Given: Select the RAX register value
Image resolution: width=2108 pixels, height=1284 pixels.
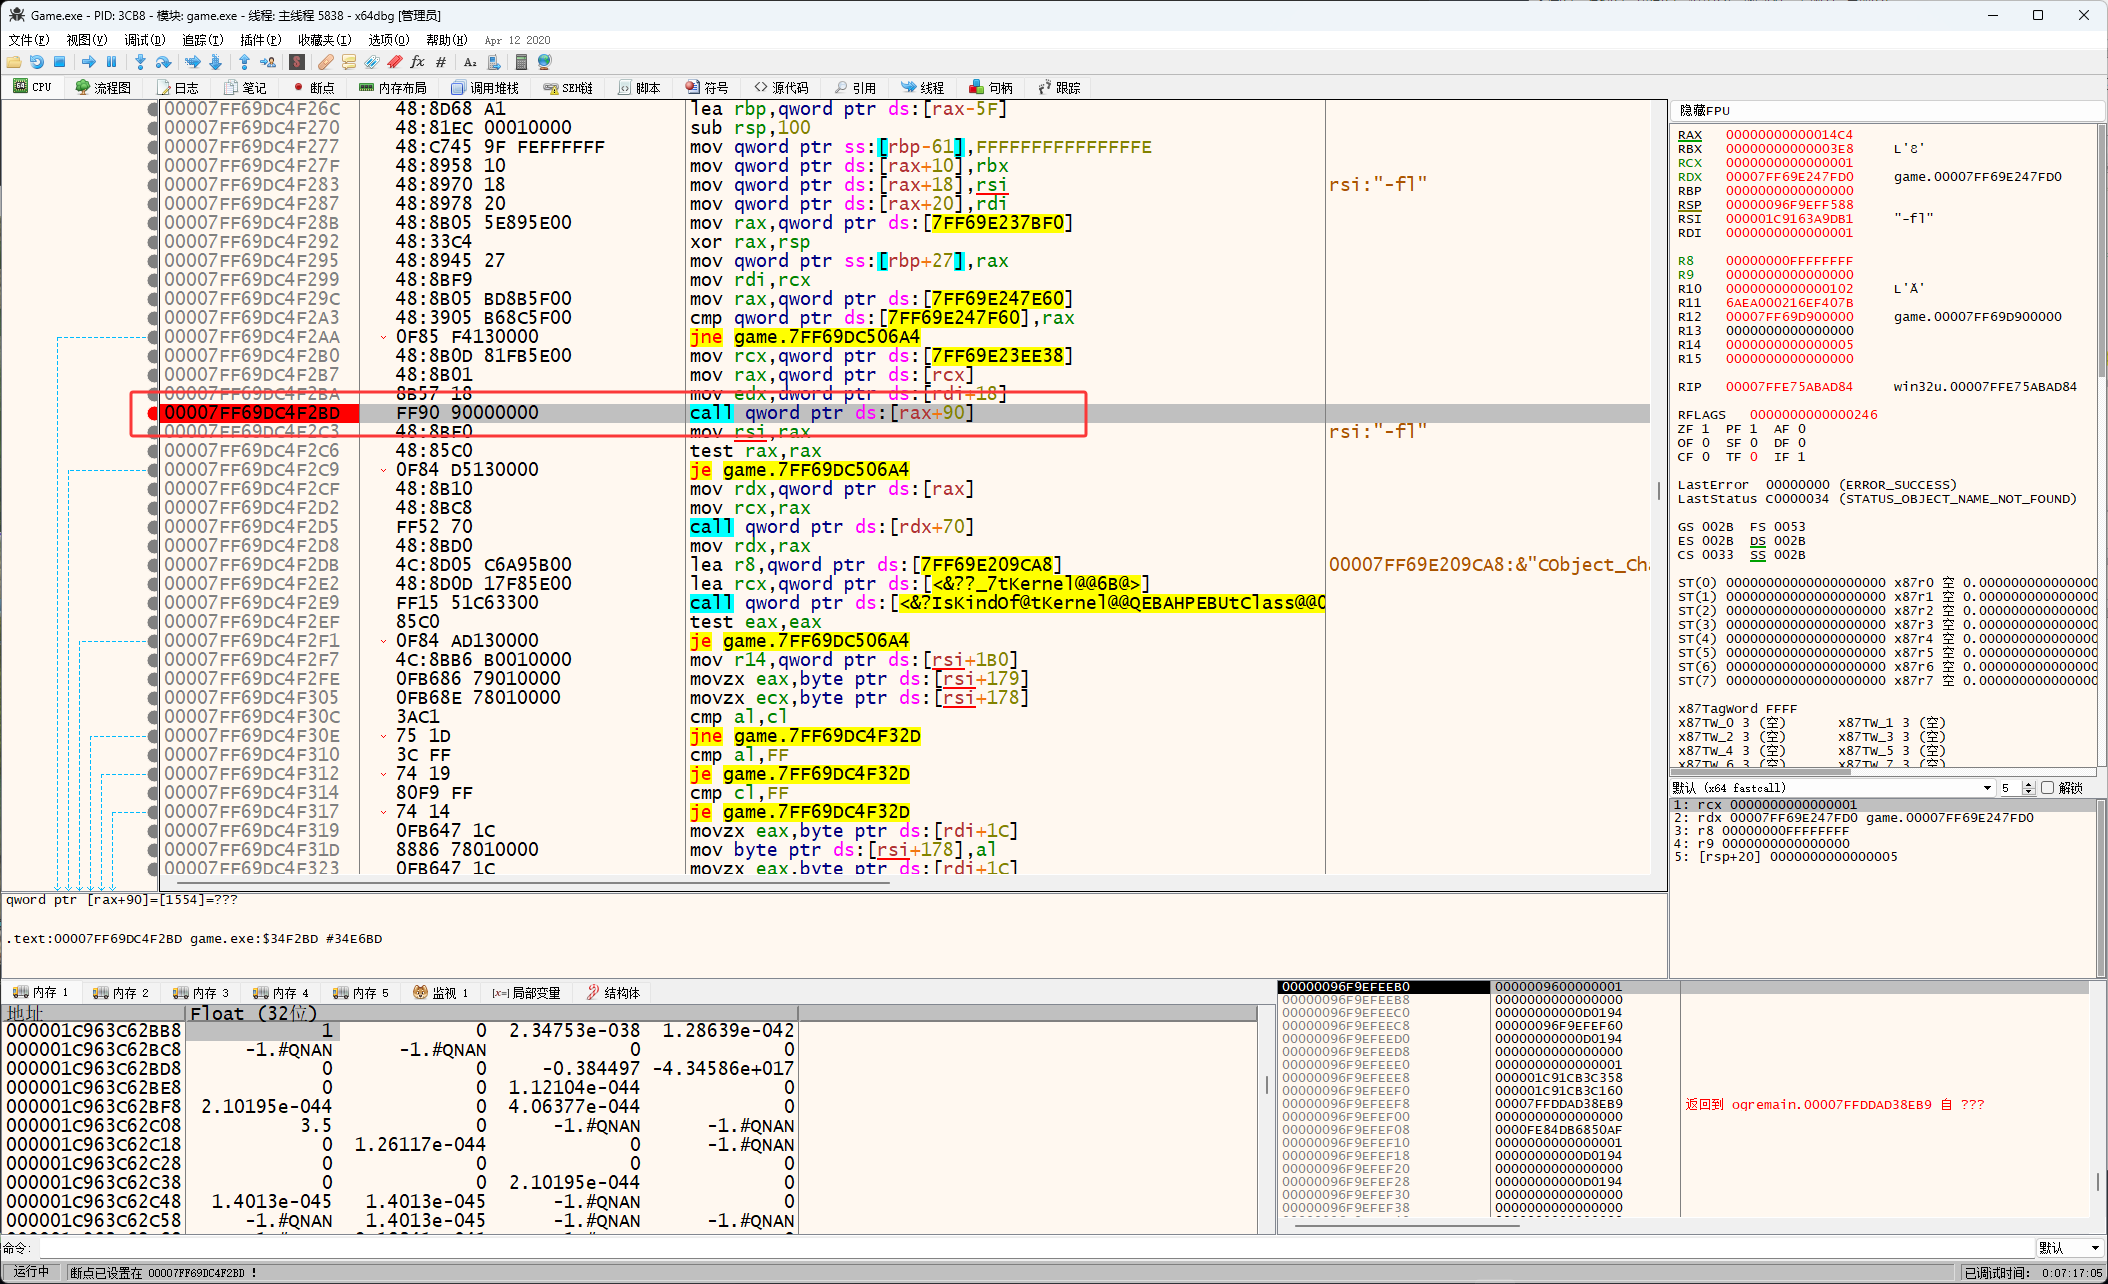Looking at the screenshot, I should [x=1788, y=135].
